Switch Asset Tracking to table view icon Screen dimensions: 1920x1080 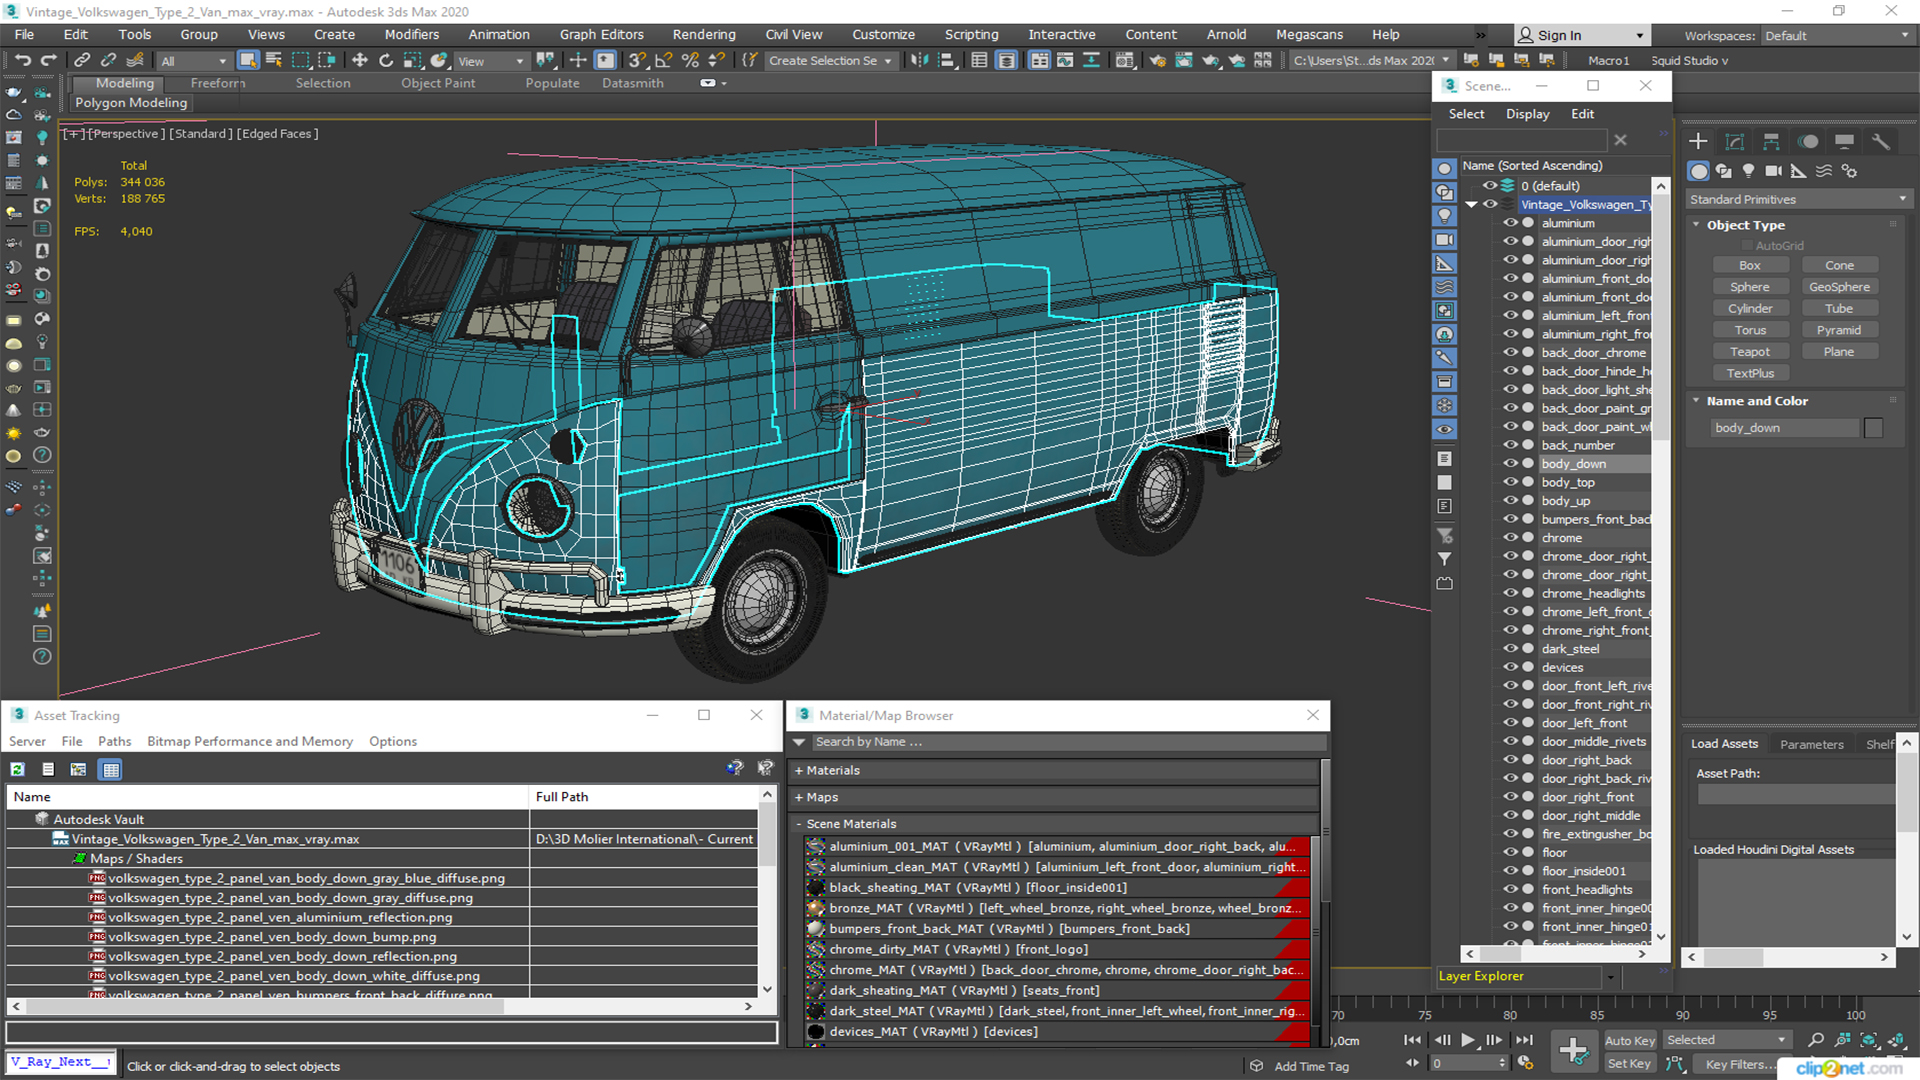(x=111, y=769)
